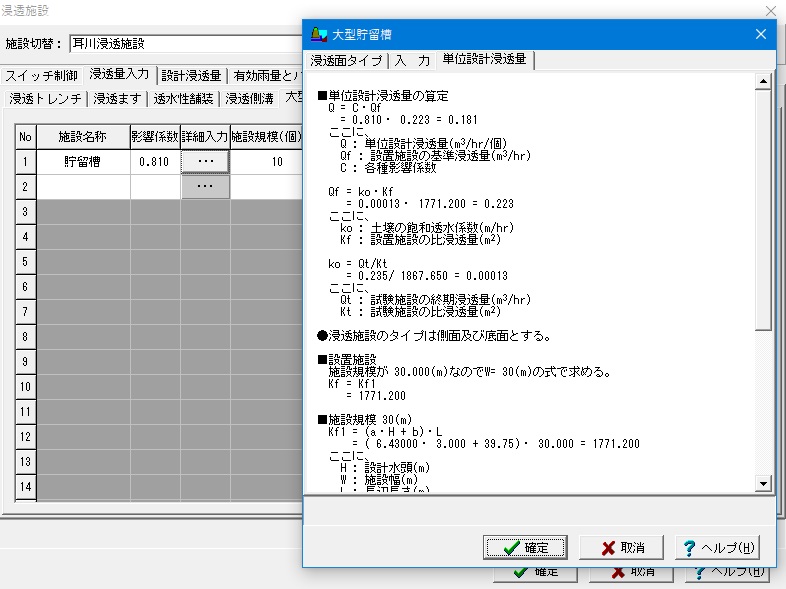Close the 浸透施設 background window
The width and height of the screenshot is (786, 589).
[771, 11]
